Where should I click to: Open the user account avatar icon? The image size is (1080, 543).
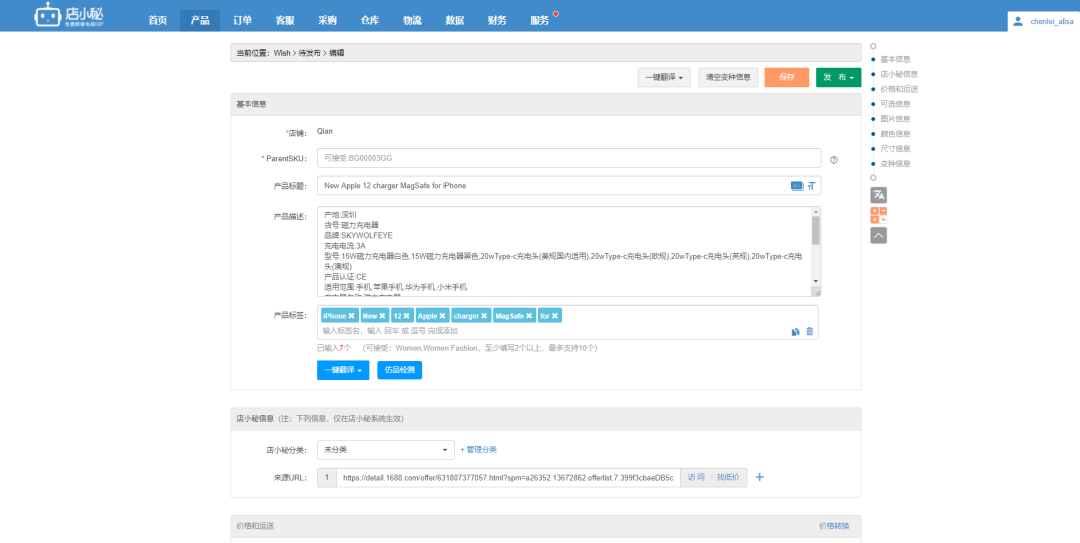(x=1018, y=21)
